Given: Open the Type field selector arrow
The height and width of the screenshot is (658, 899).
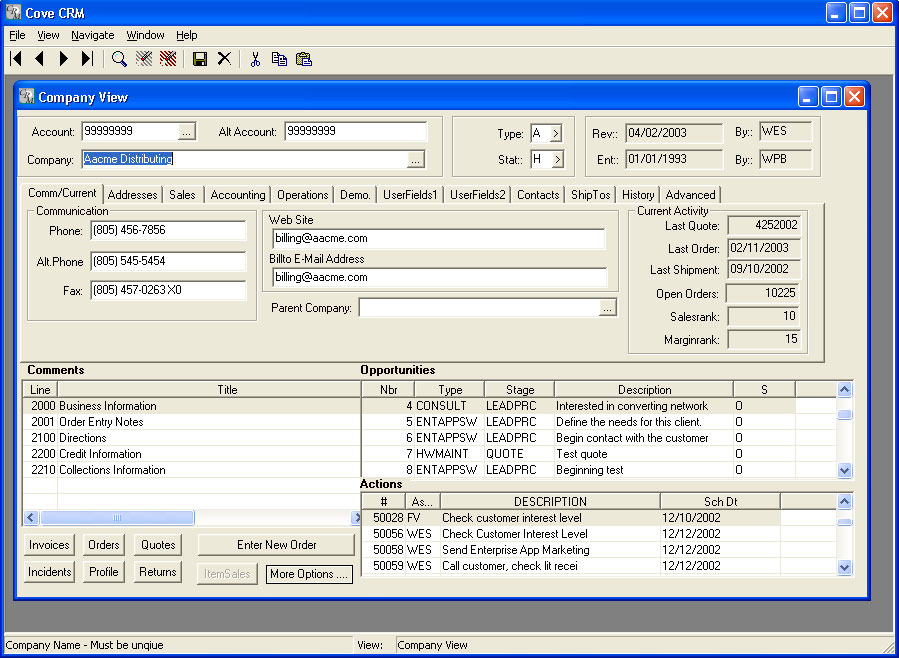Looking at the screenshot, I should [x=556, y=133].
